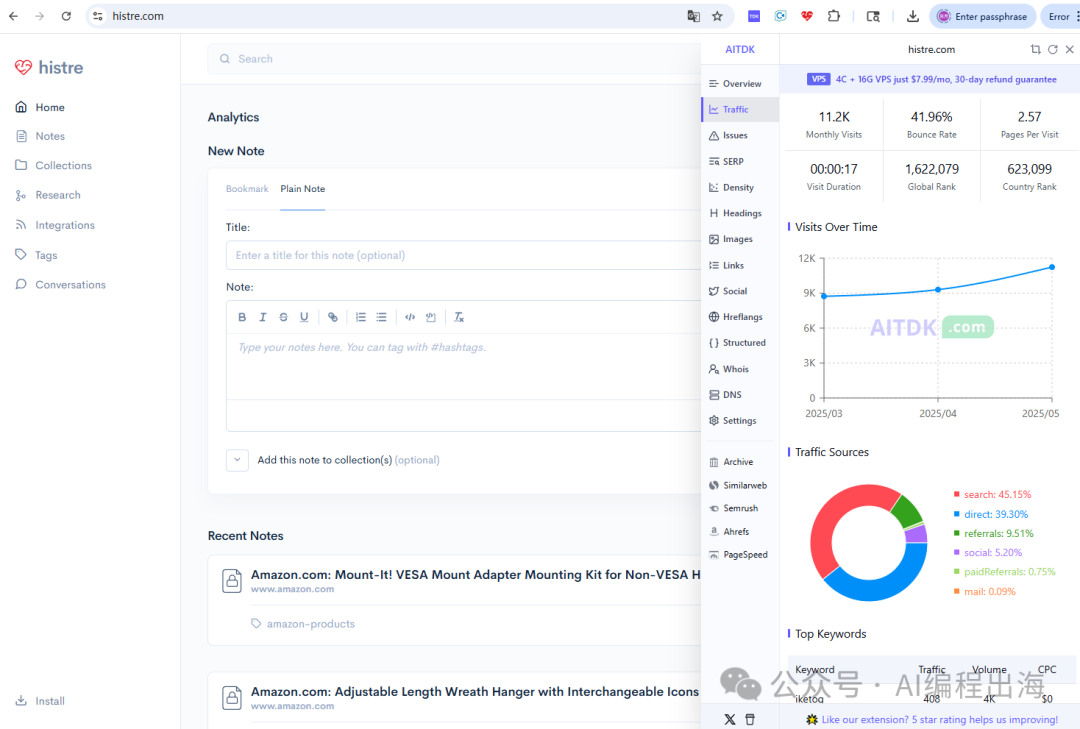Open the Chrome downloads icon
1080x729 pixels.
click(912, 16)
